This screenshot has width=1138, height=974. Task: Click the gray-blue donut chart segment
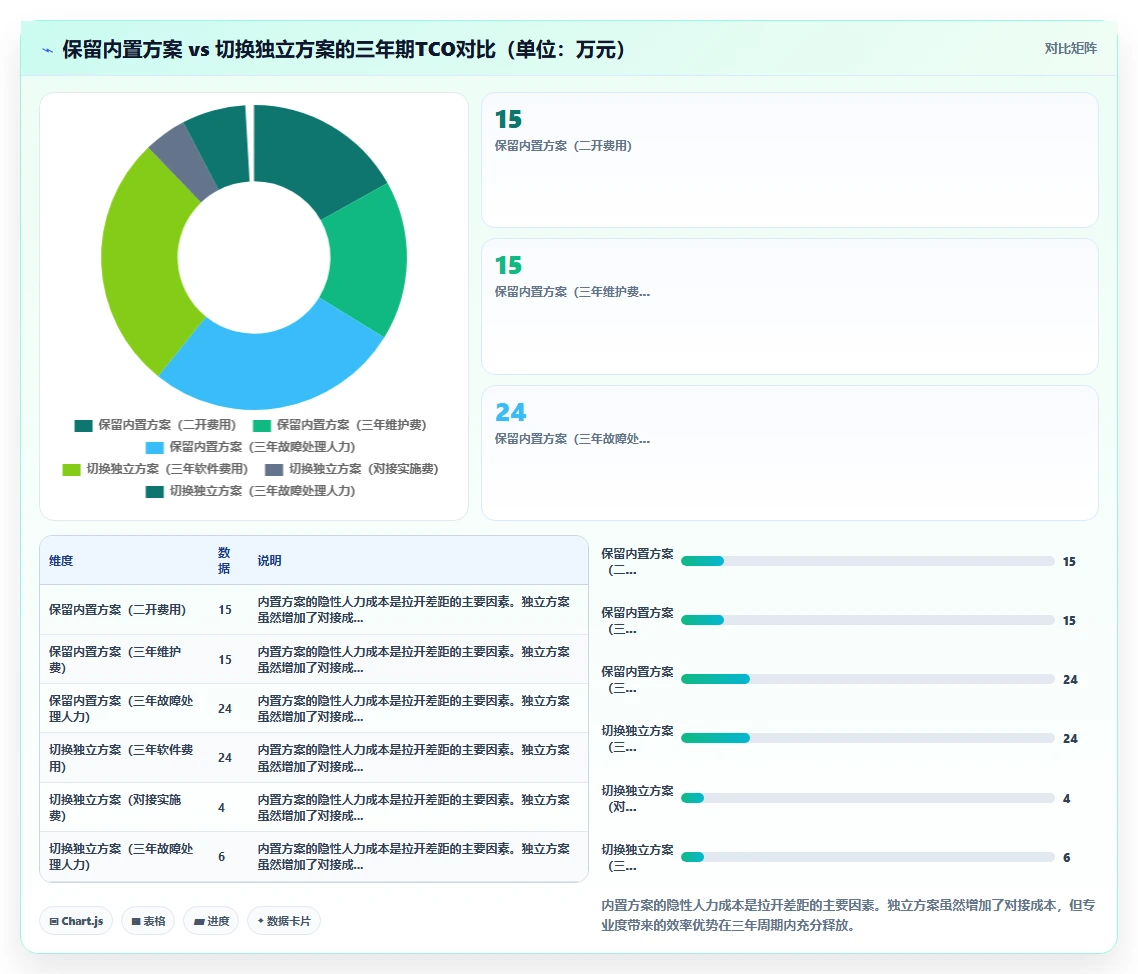click(x=181, y=160)
